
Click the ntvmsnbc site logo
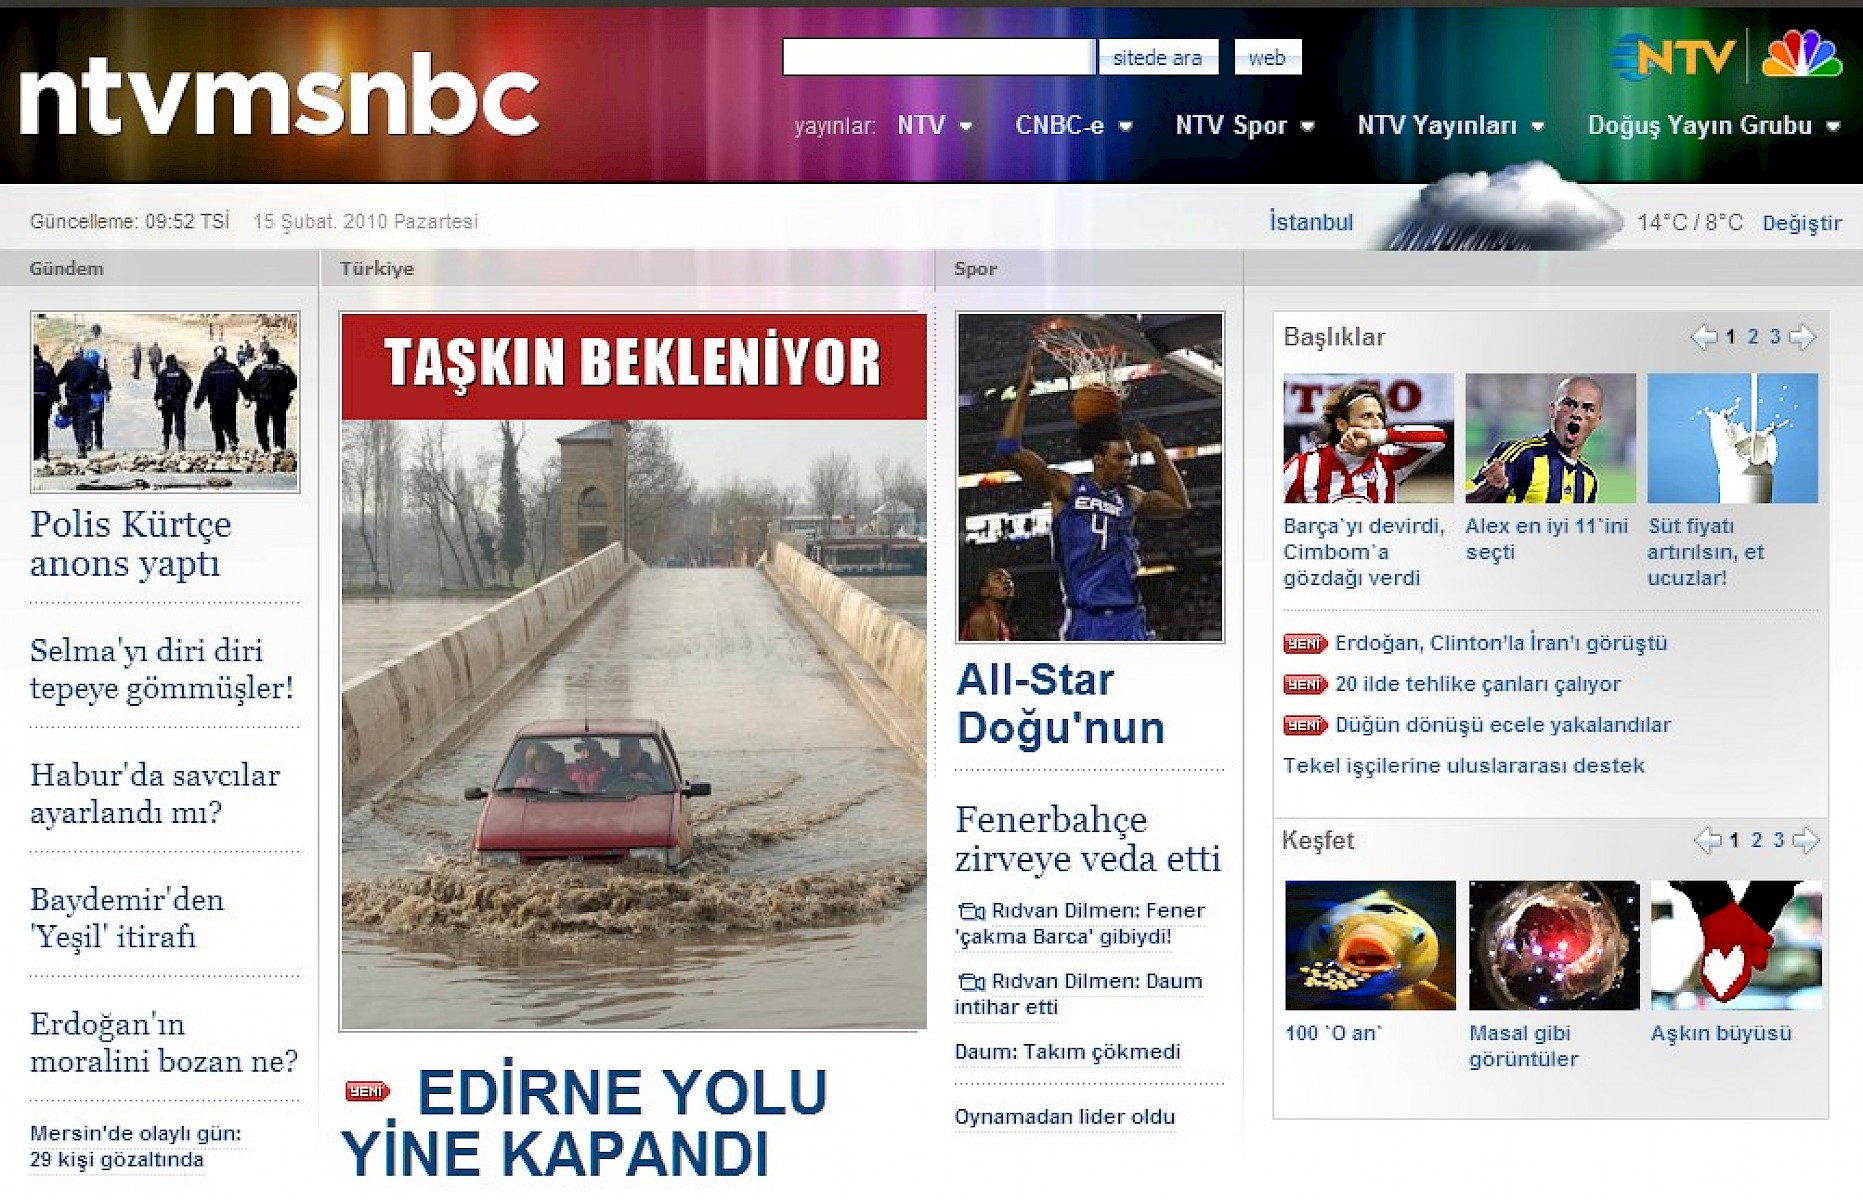[279, 98]
